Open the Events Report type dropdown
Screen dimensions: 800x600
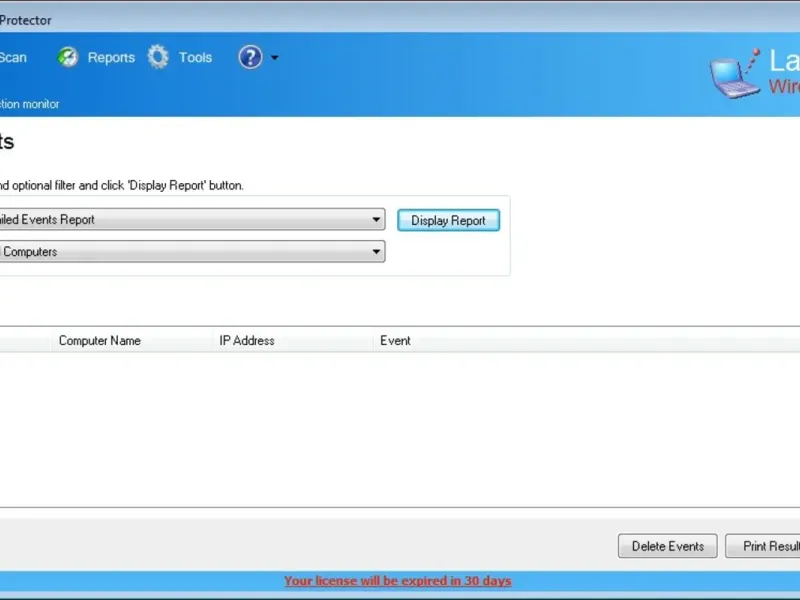pyautogui.click(x=192, y=219)
